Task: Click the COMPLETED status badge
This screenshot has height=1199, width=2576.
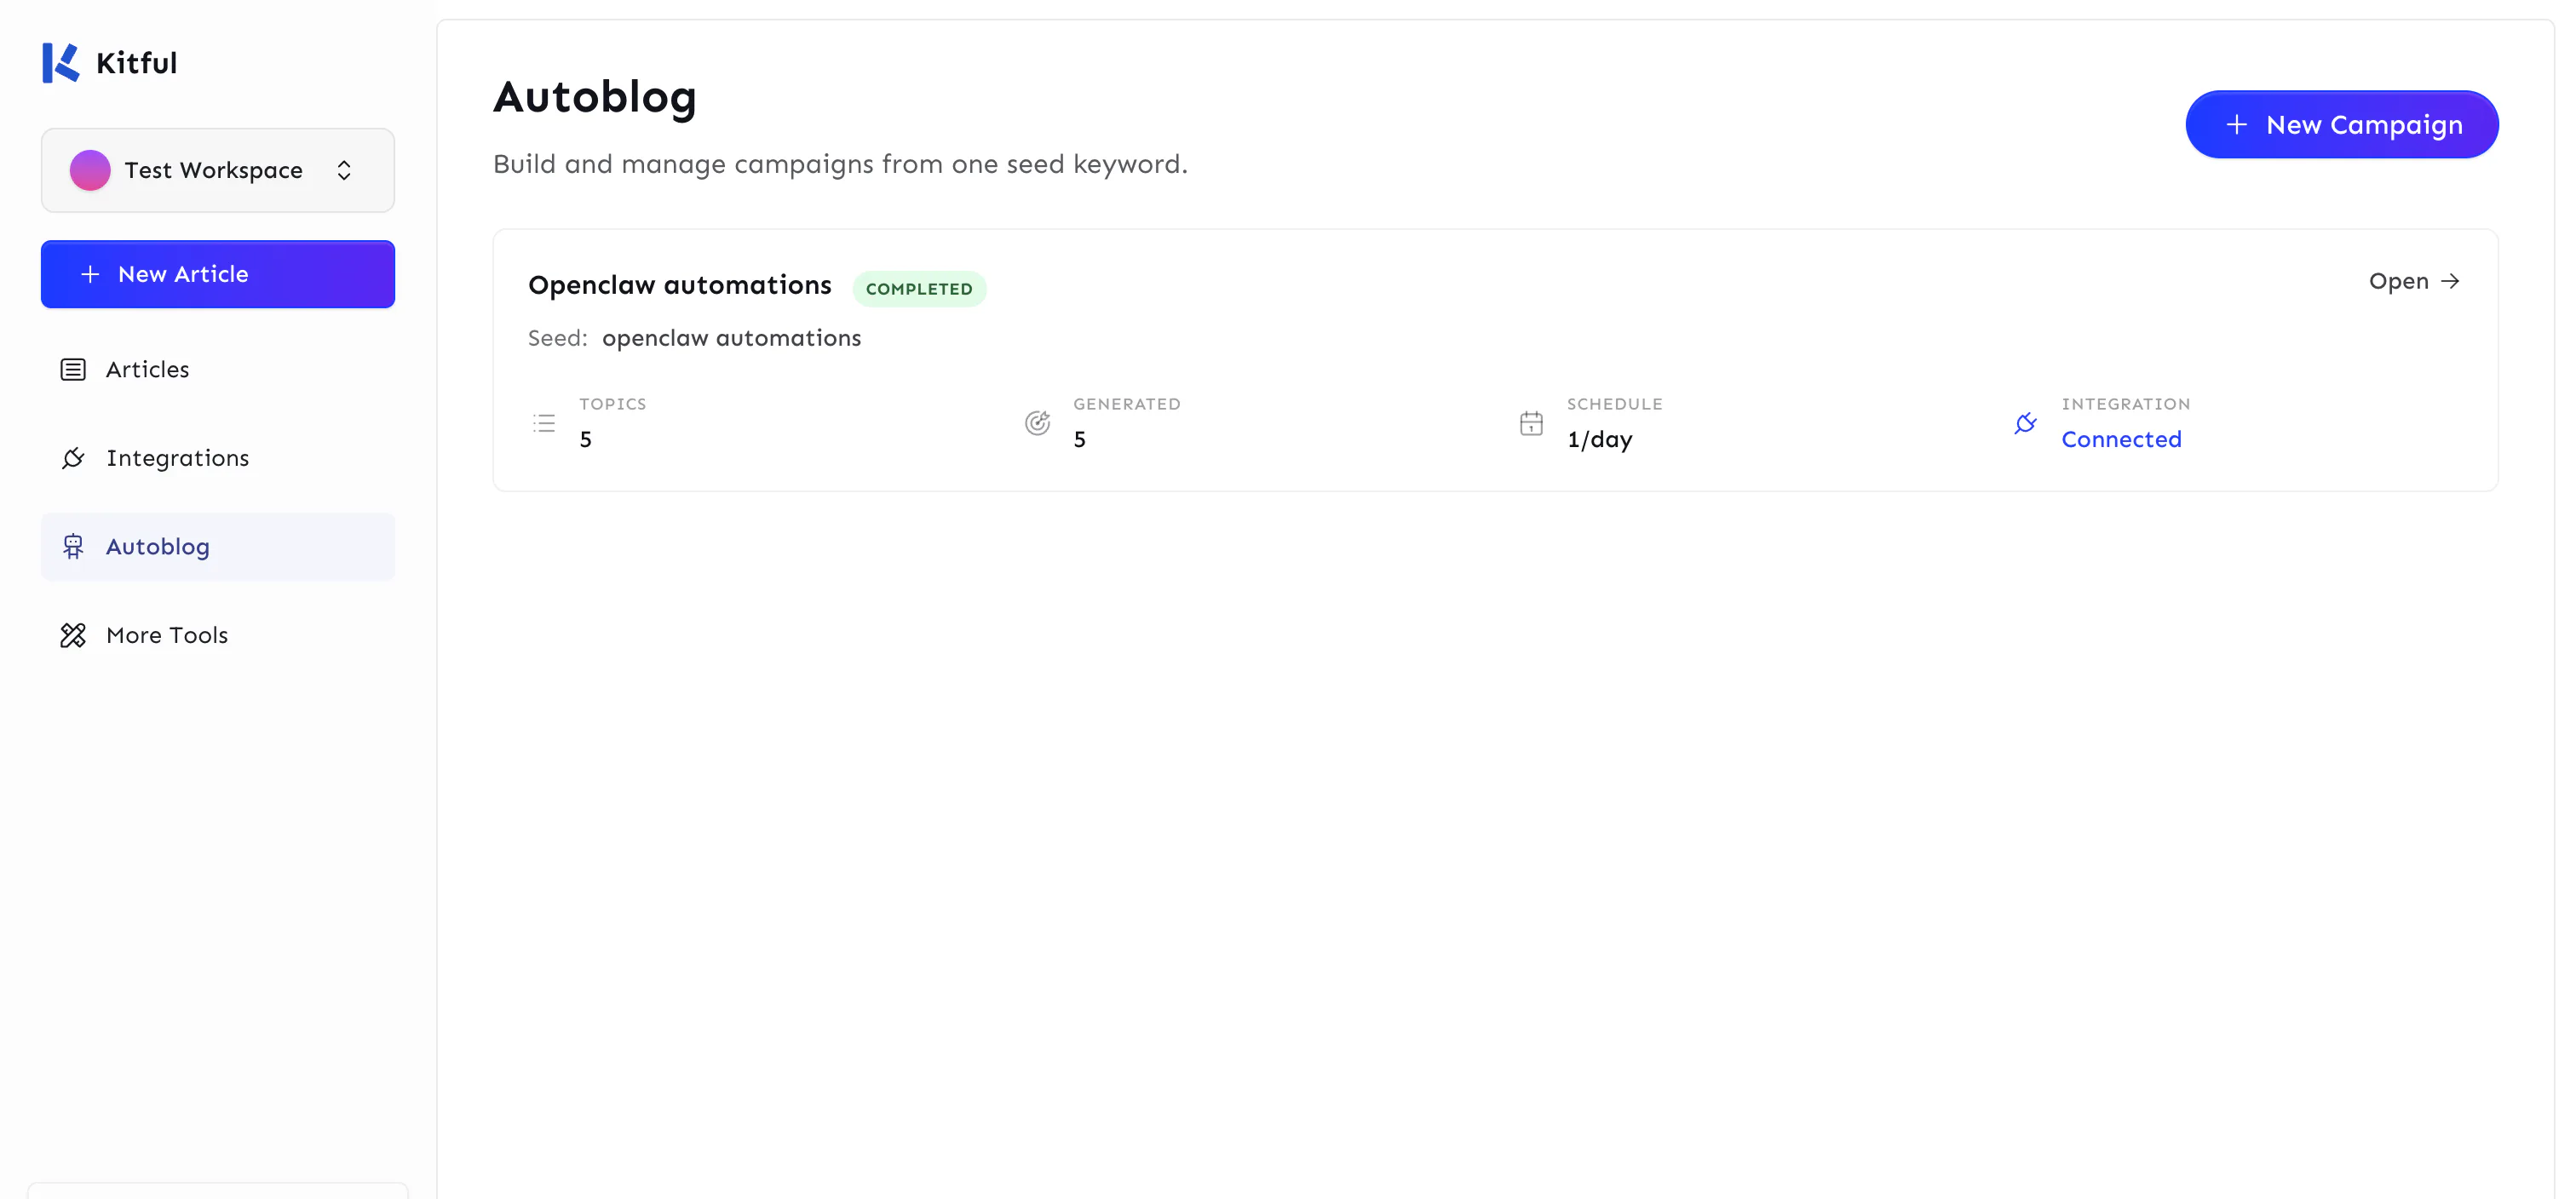Action: (x=919, y=289)
